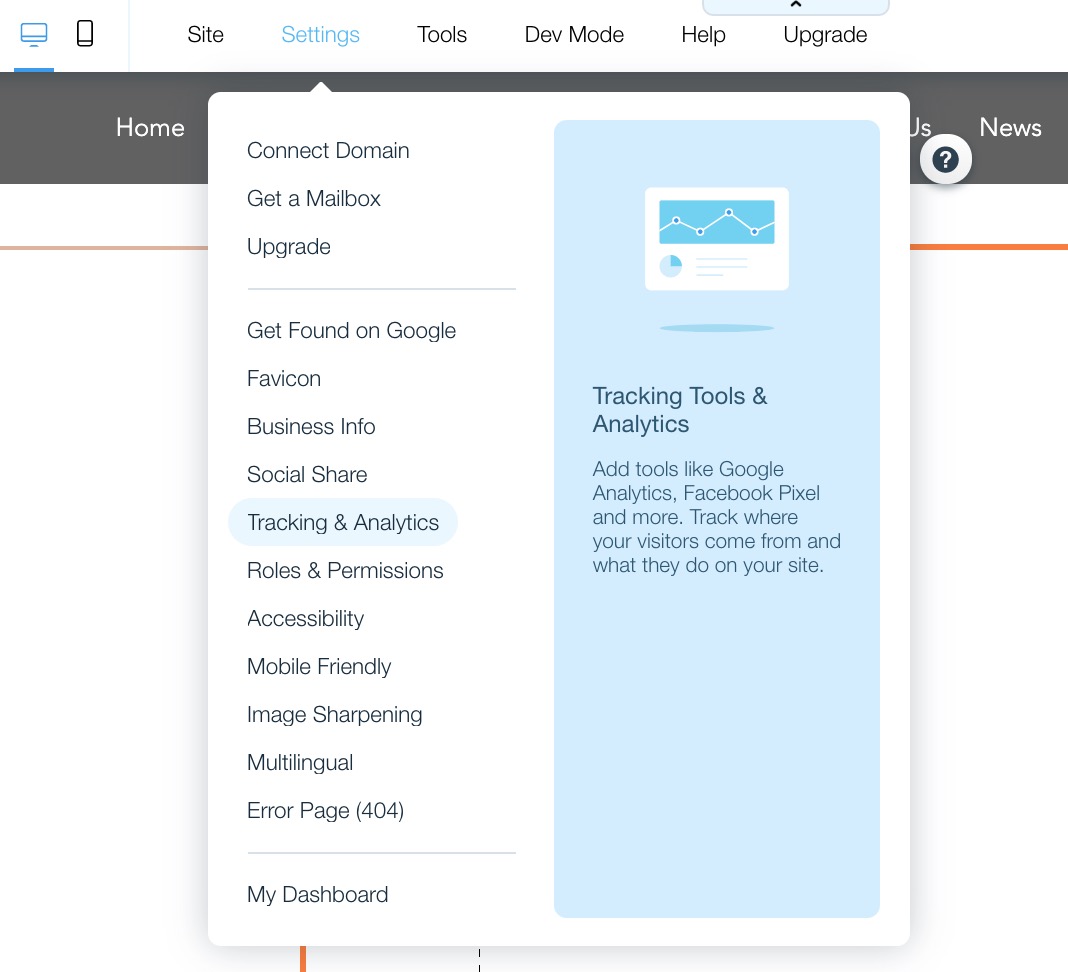
Task: Select Connect Domain from Settings menu
Action: click(x=328, y=151)
